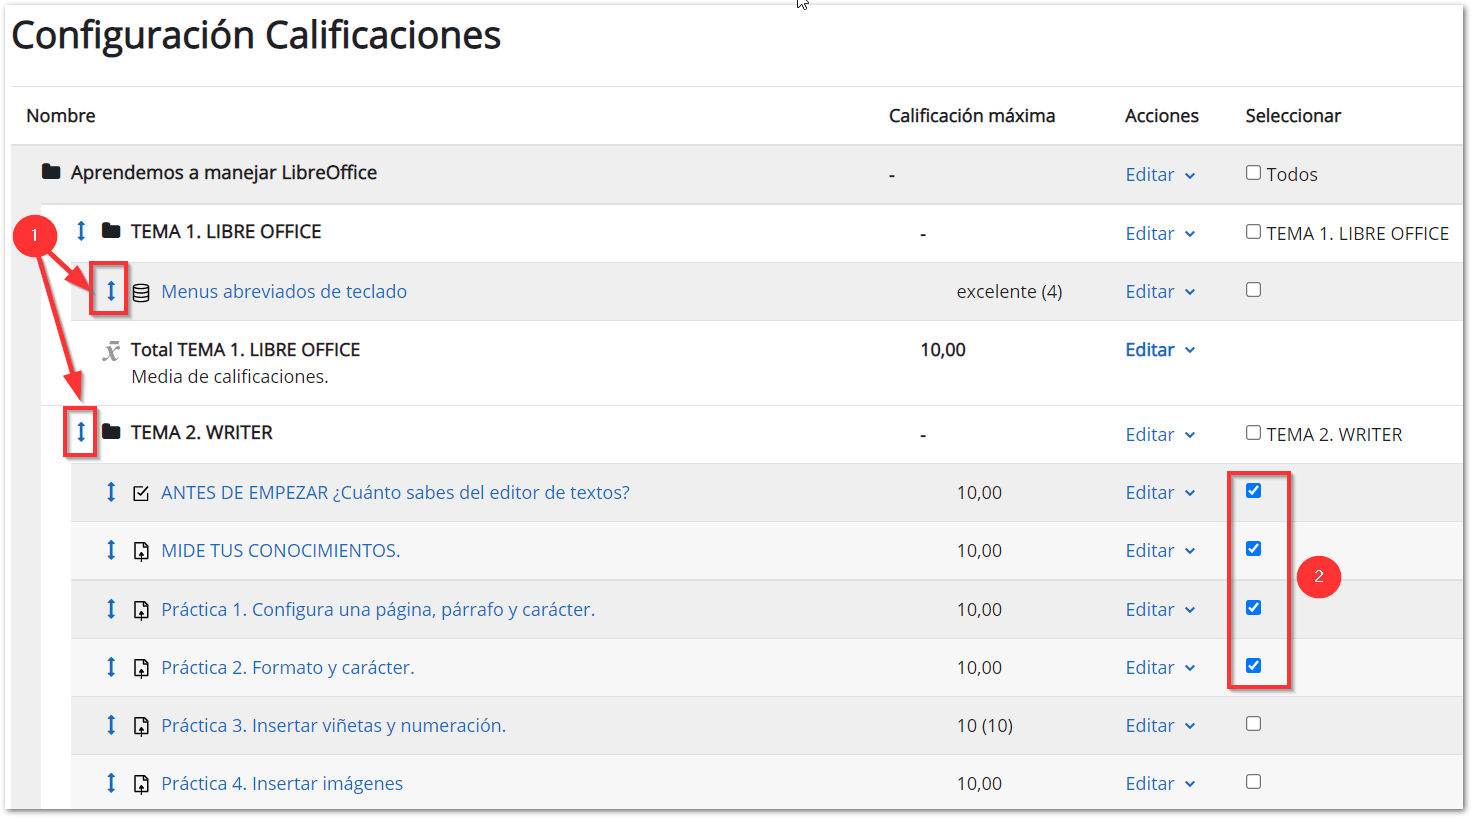
Task: Click move icon for TEMA 1. LIBRE OFFICE
Action: coord(81,232)
